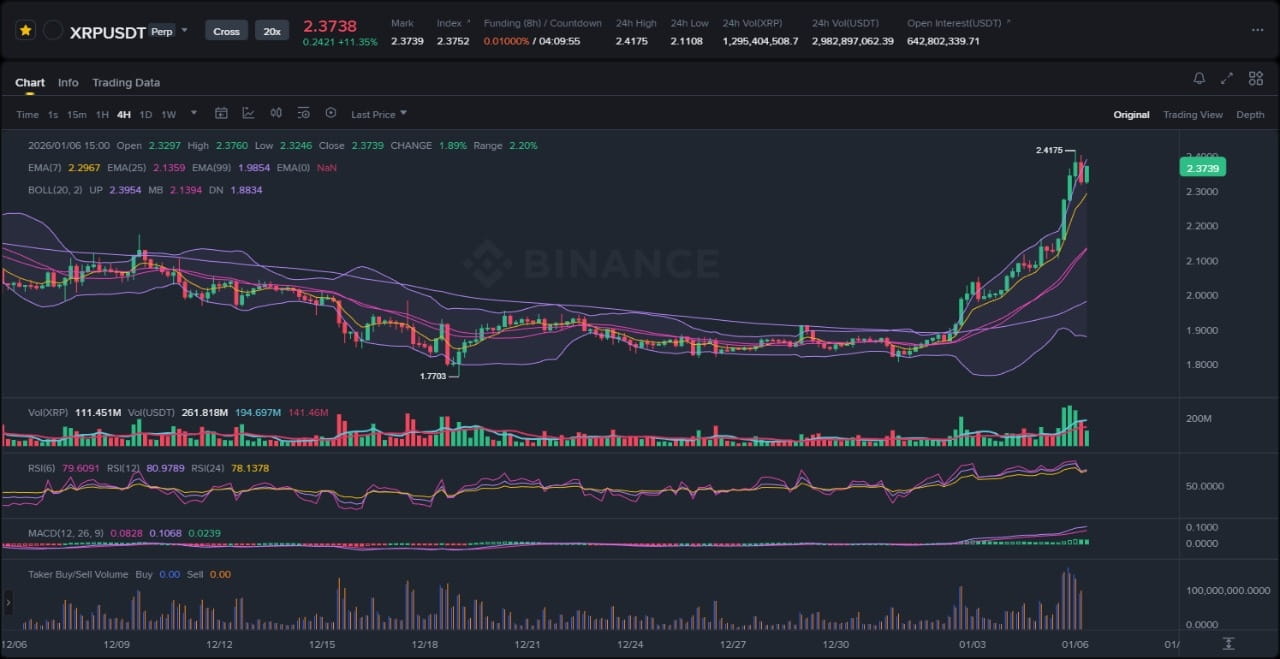Image resolution: width=1280 pixels, height=659 pixels.
Task: Switch to Trading View chart
Action: (x=1192, y=115)
